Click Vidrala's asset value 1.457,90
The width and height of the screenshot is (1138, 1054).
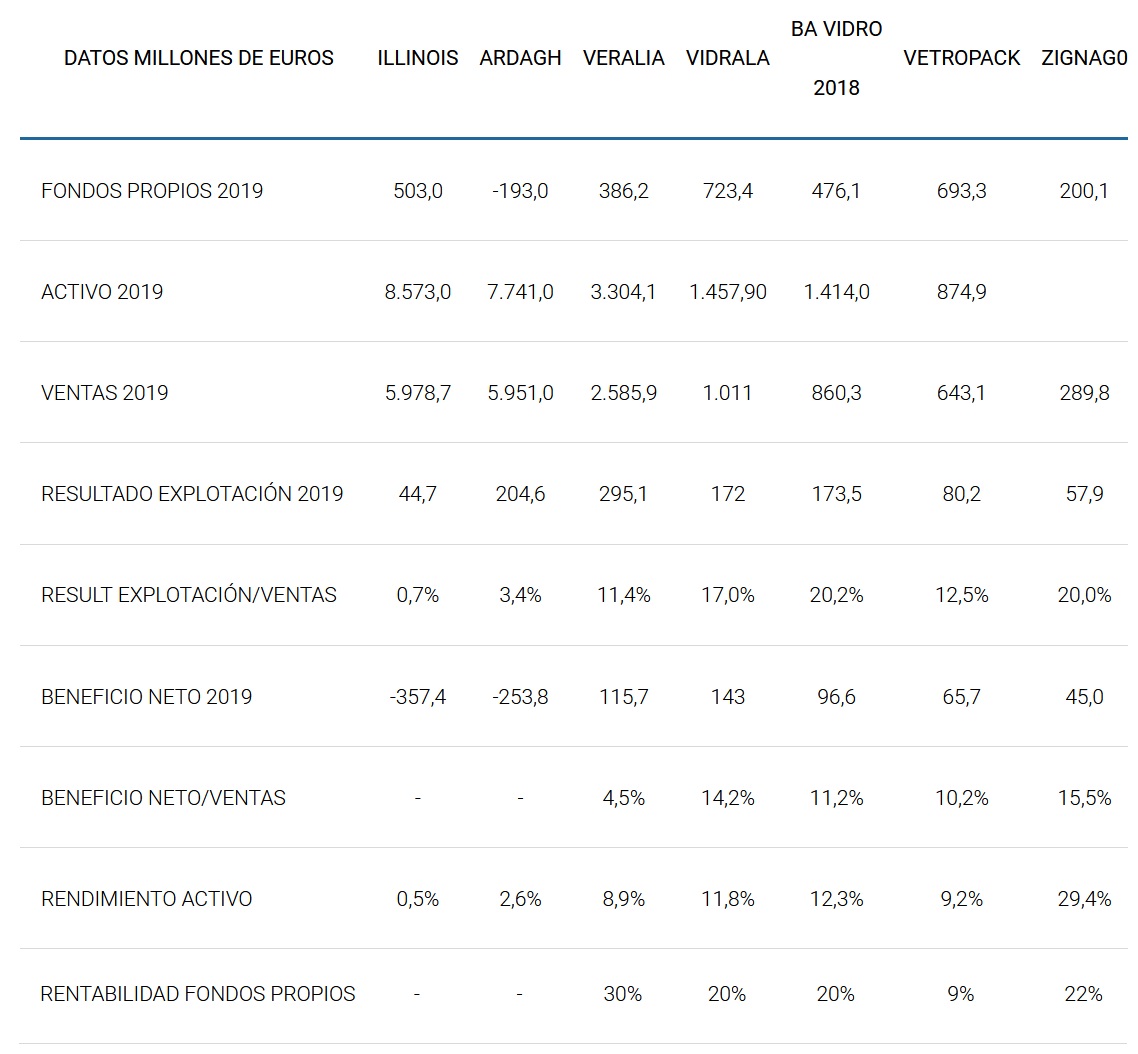pos(728,292)
